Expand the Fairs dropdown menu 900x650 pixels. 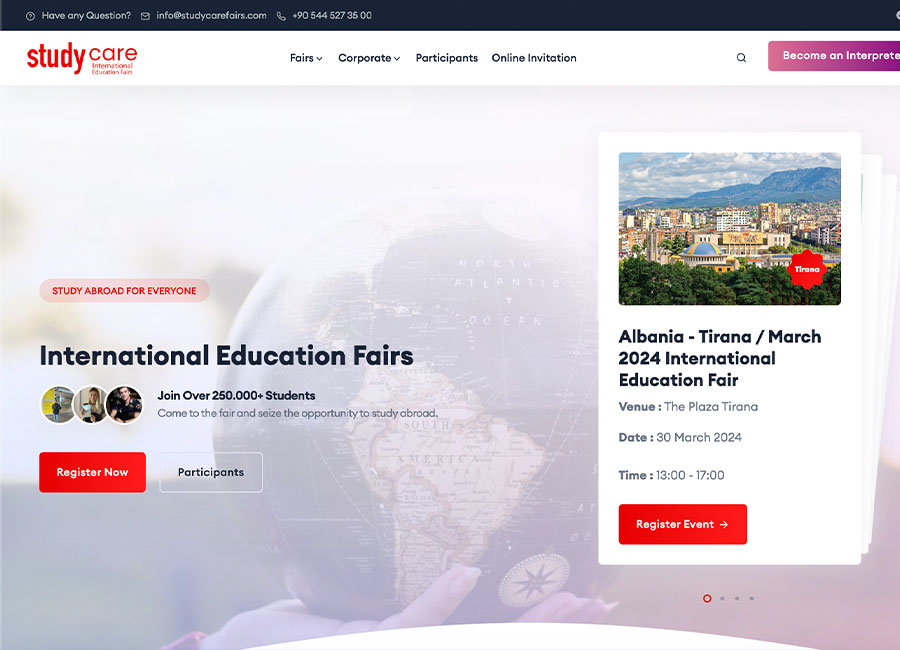click(306, 58)
